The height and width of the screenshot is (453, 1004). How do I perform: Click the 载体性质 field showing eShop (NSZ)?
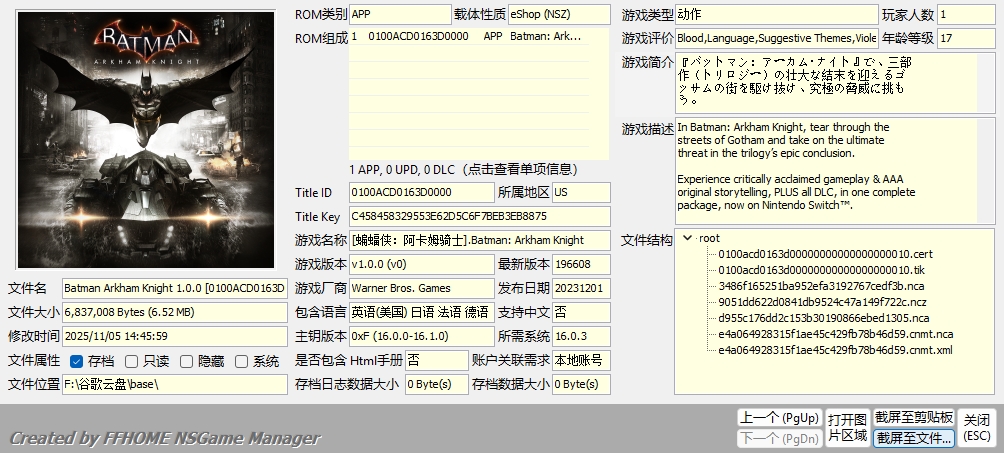click(x=559, y=14)
